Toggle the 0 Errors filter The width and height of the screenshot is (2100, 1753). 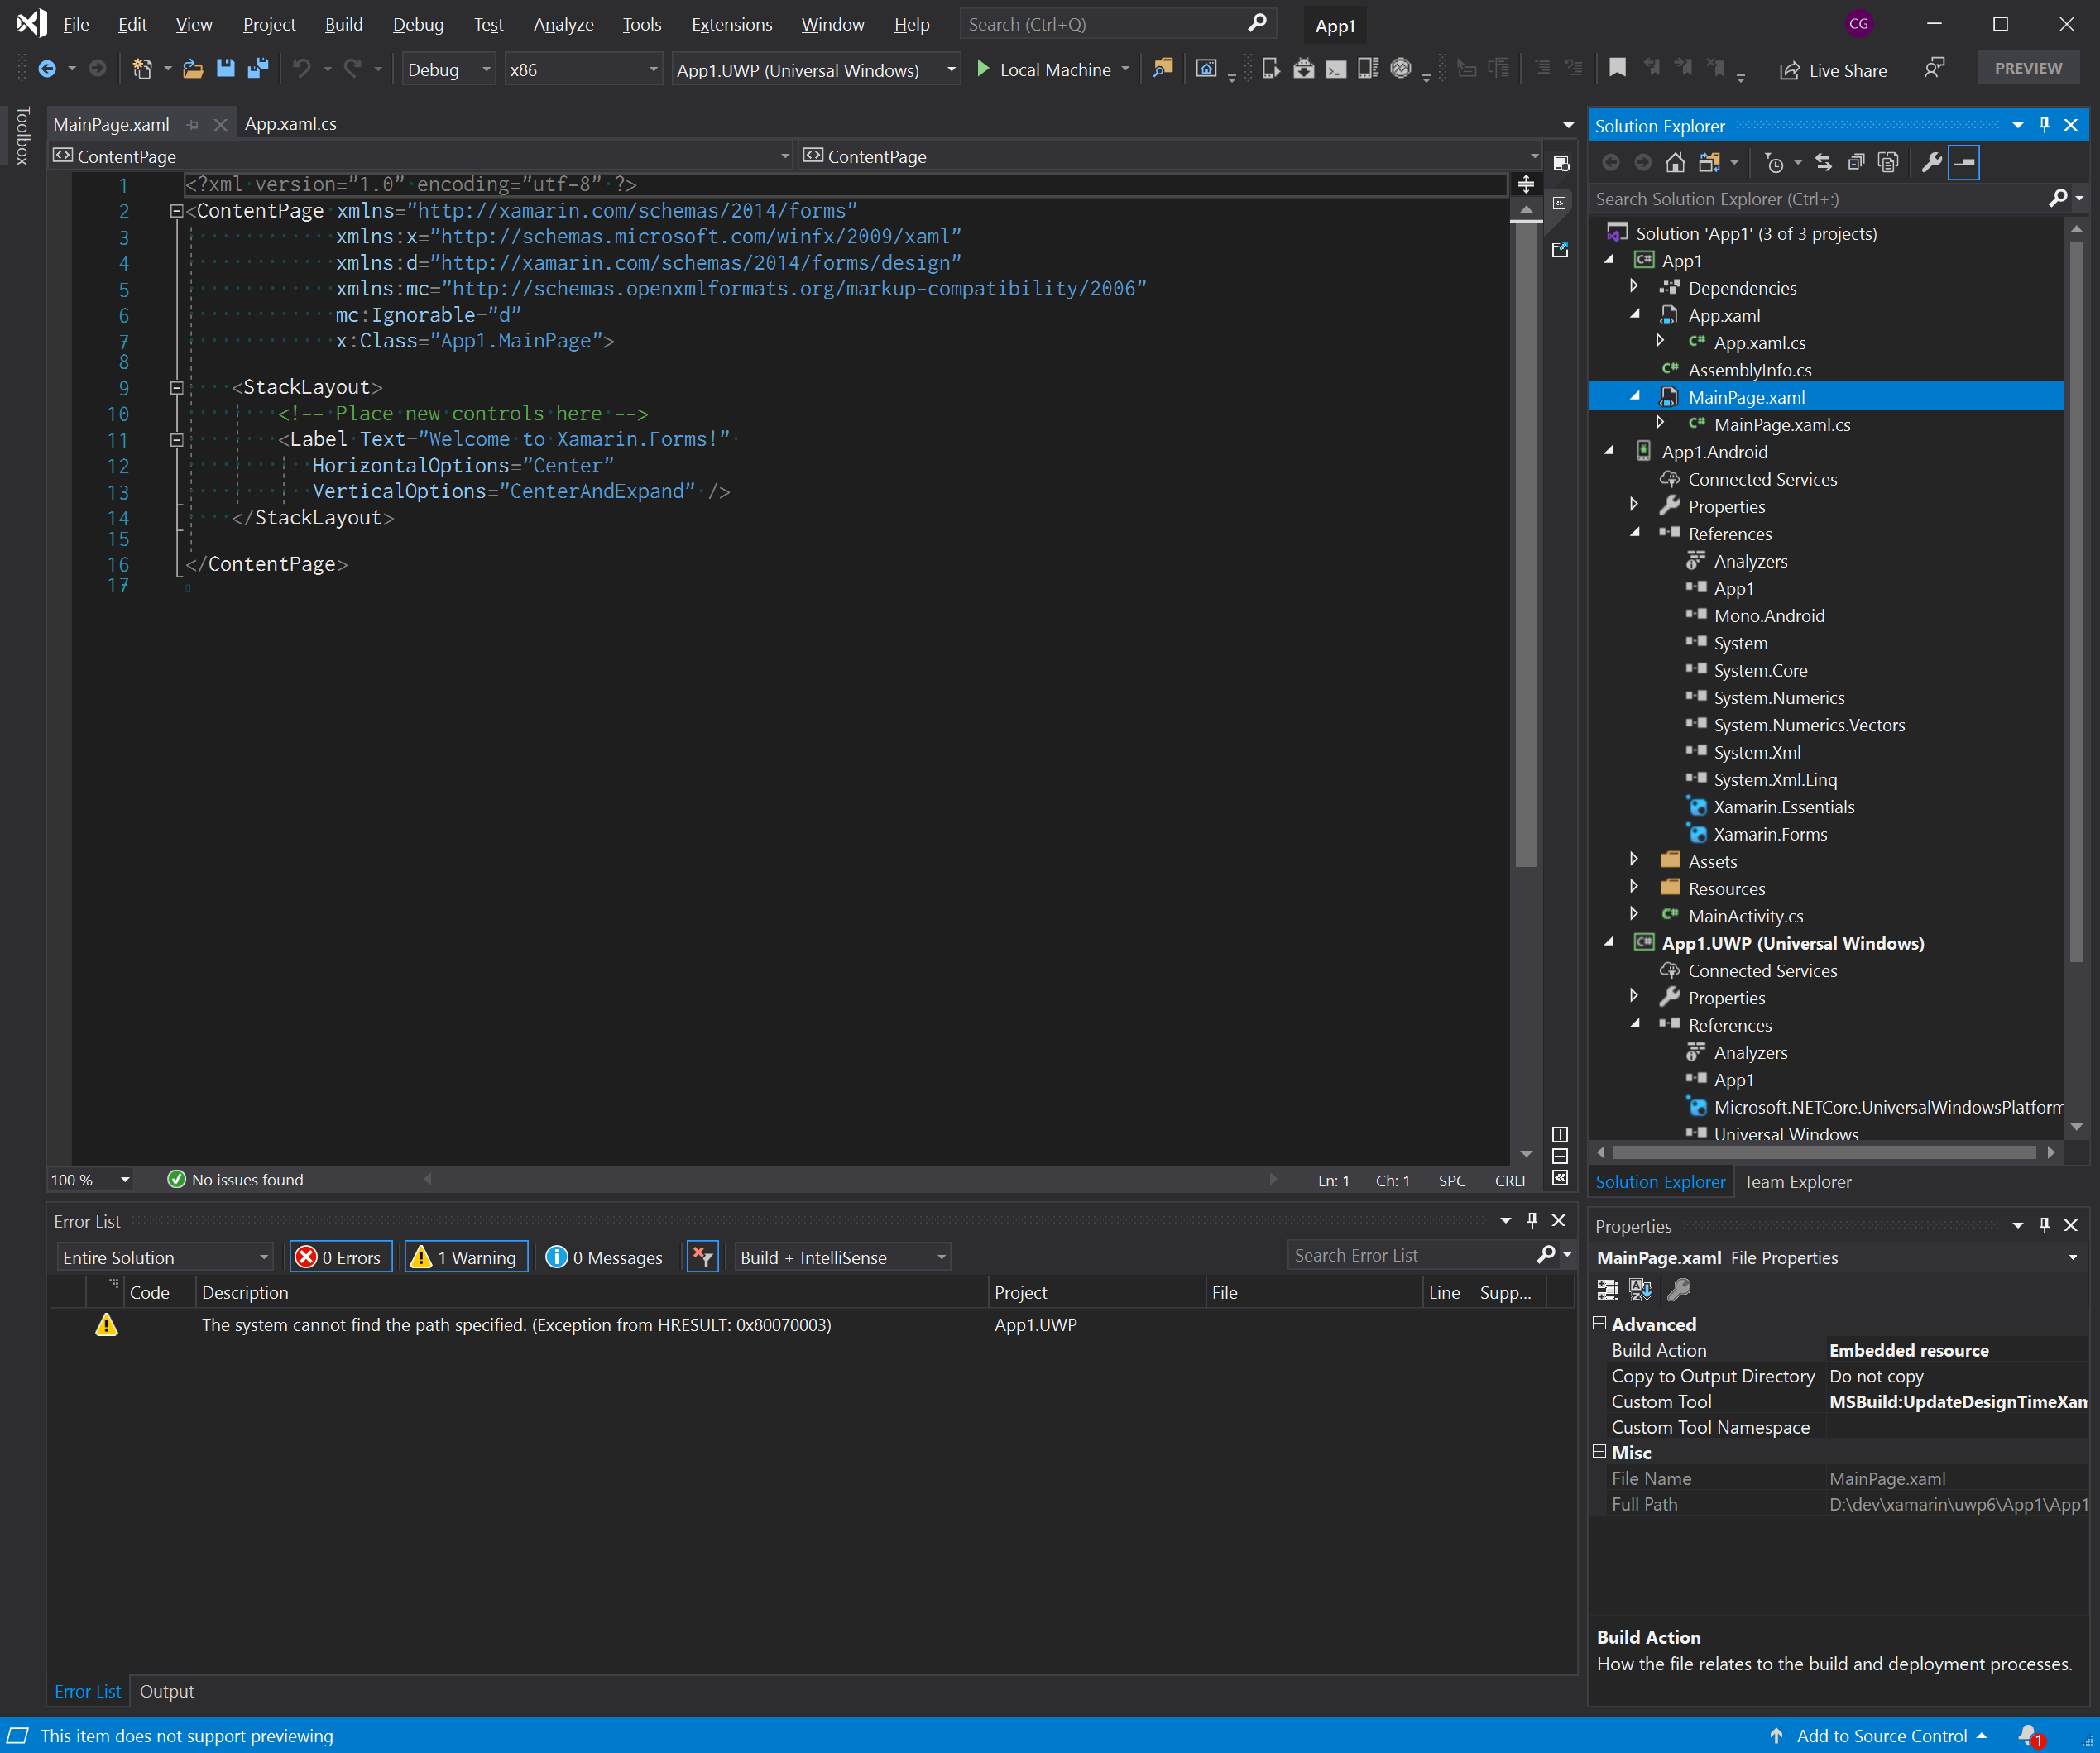click(340, 1257)
